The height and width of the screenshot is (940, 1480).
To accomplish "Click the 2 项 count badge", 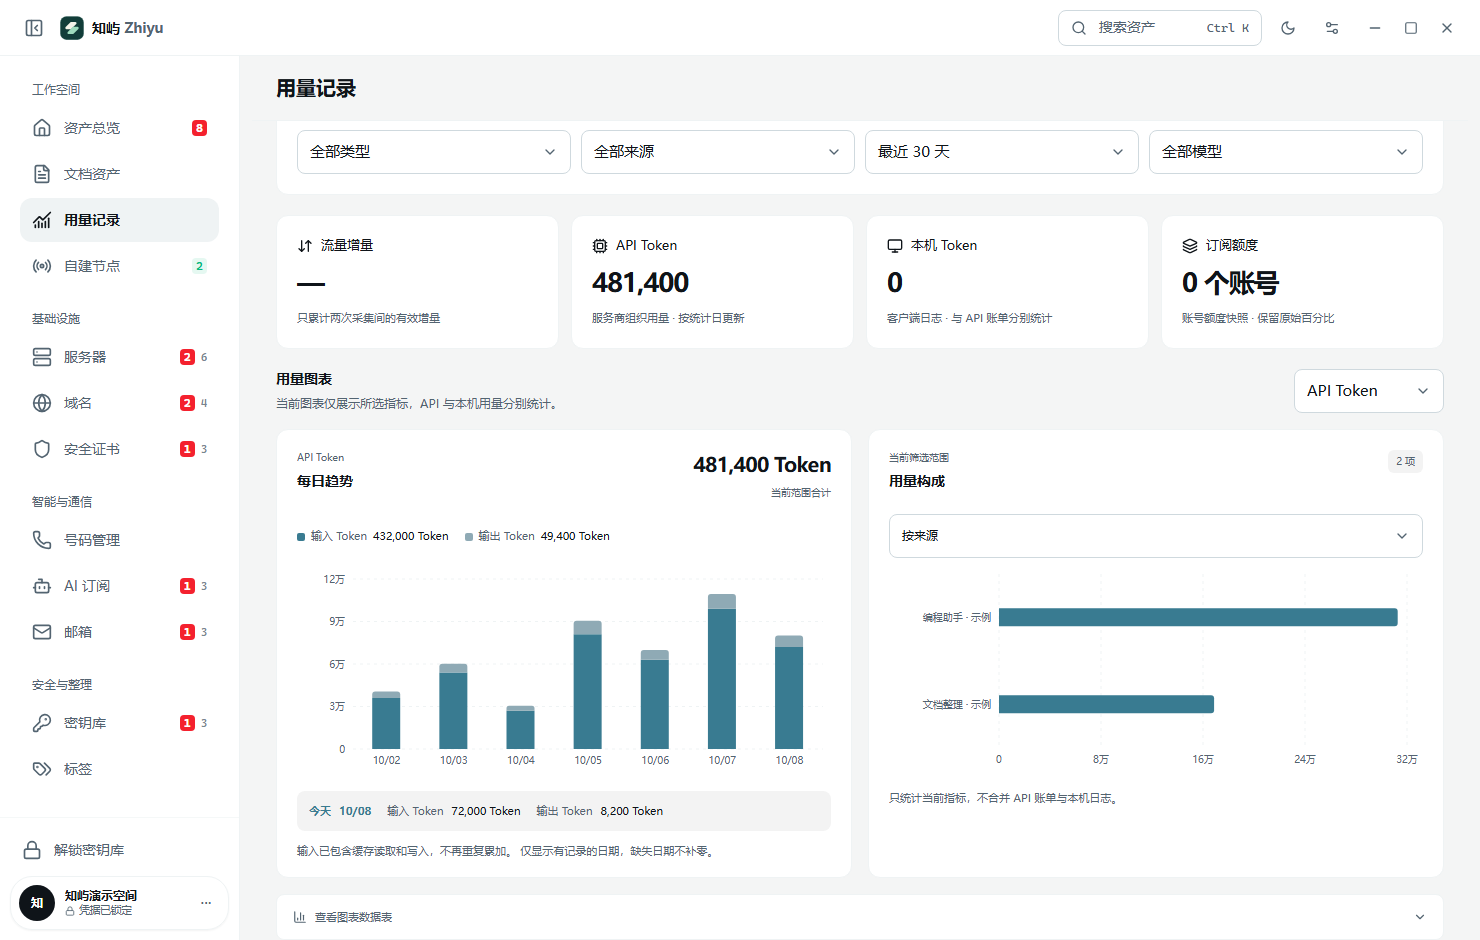I will click(x=1405, y=461).
